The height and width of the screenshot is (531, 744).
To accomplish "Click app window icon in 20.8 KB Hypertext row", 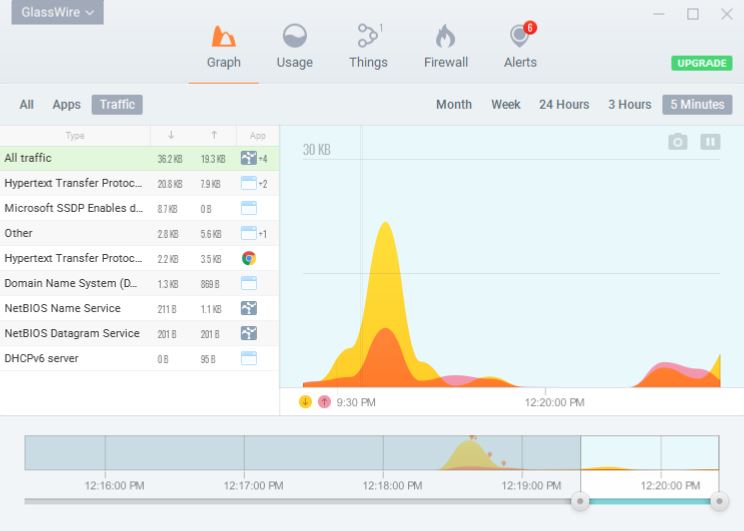I will 249,183.
